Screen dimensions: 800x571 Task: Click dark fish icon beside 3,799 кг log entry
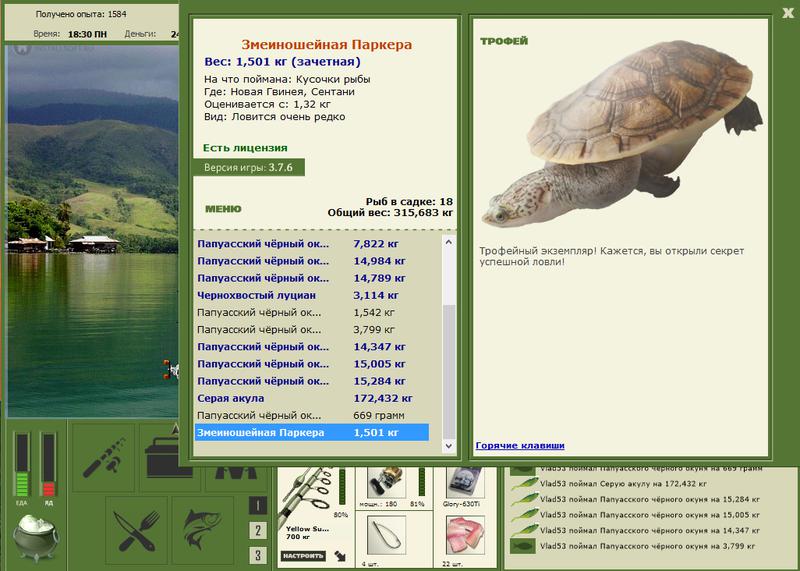(x=523, y=546)
